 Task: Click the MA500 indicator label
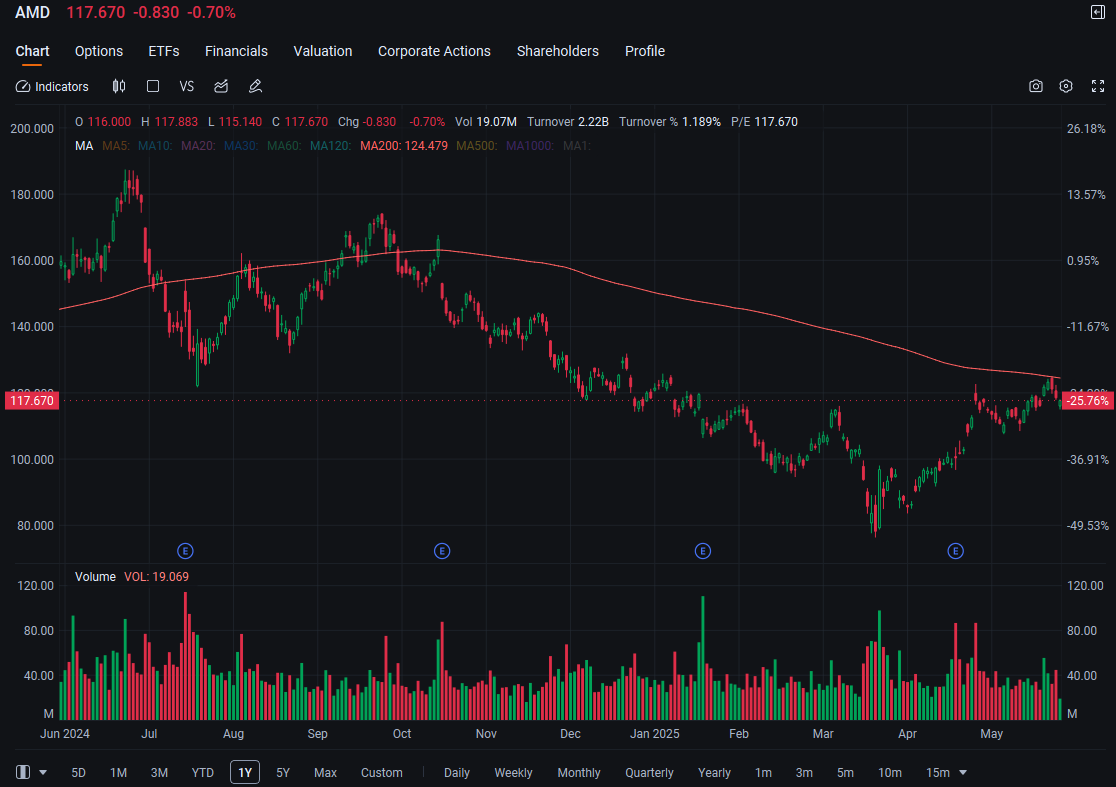[477, 145]
